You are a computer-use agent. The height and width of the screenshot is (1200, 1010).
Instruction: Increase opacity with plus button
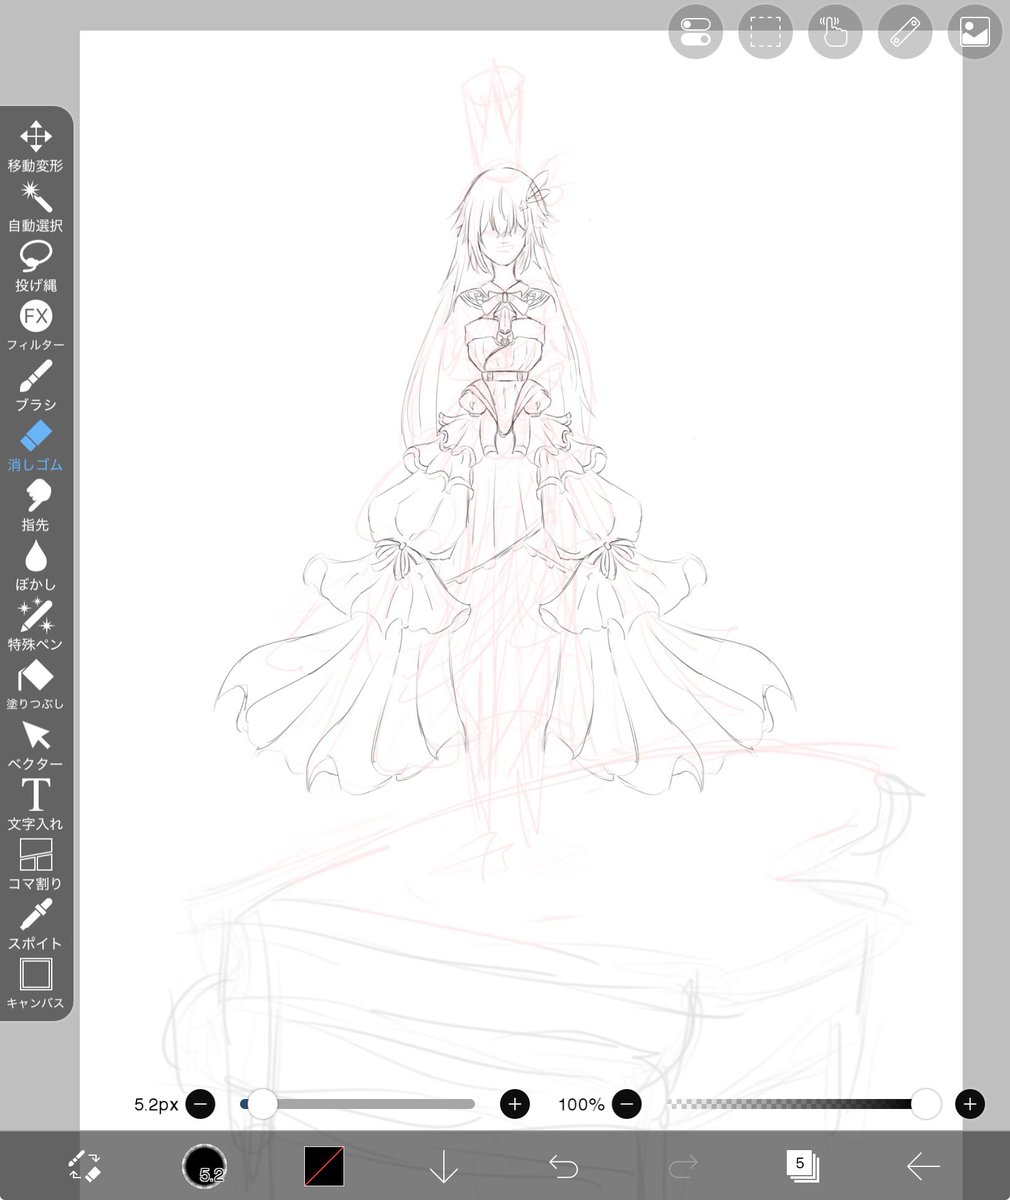click(x=970, y=1104)
